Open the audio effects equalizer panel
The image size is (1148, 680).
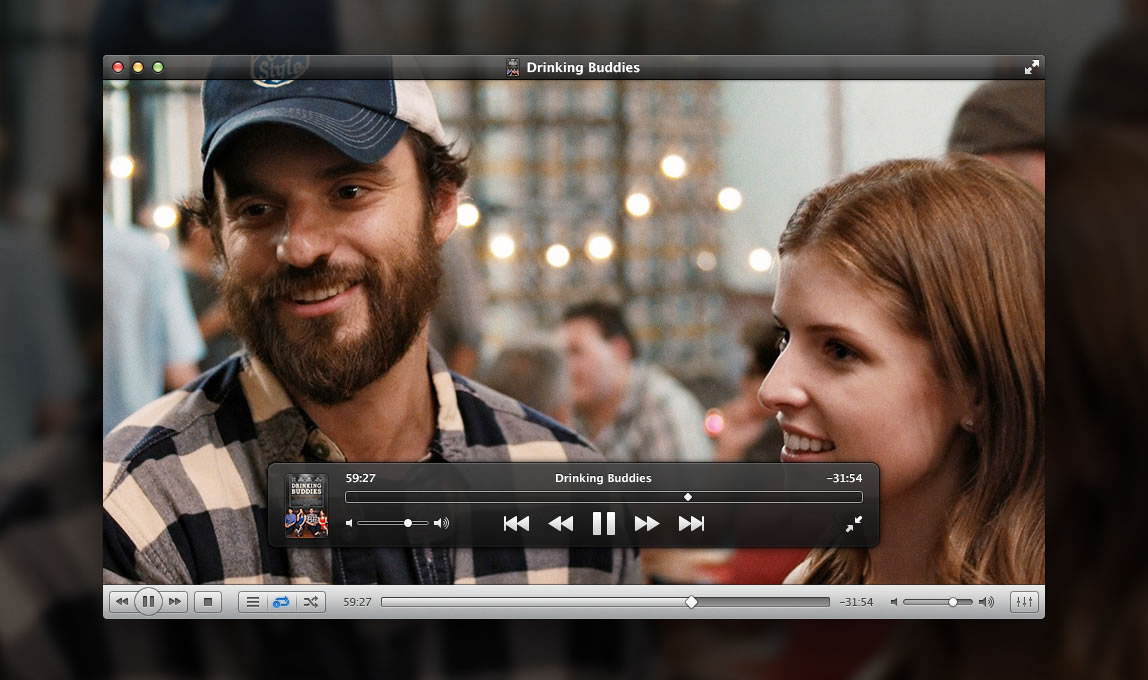(1024, 602)
